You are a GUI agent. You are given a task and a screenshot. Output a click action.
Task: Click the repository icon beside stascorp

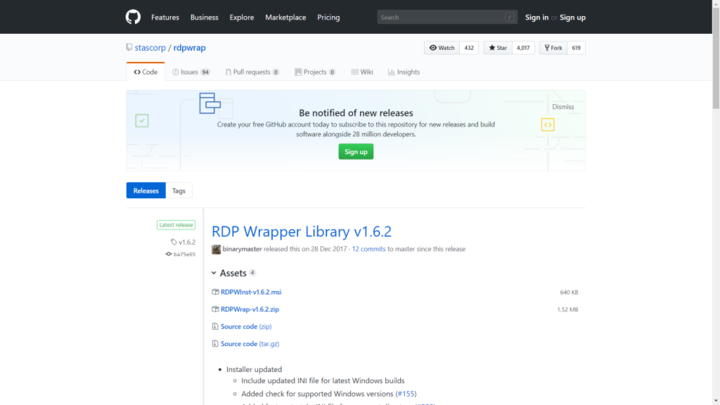pos(129,47)
